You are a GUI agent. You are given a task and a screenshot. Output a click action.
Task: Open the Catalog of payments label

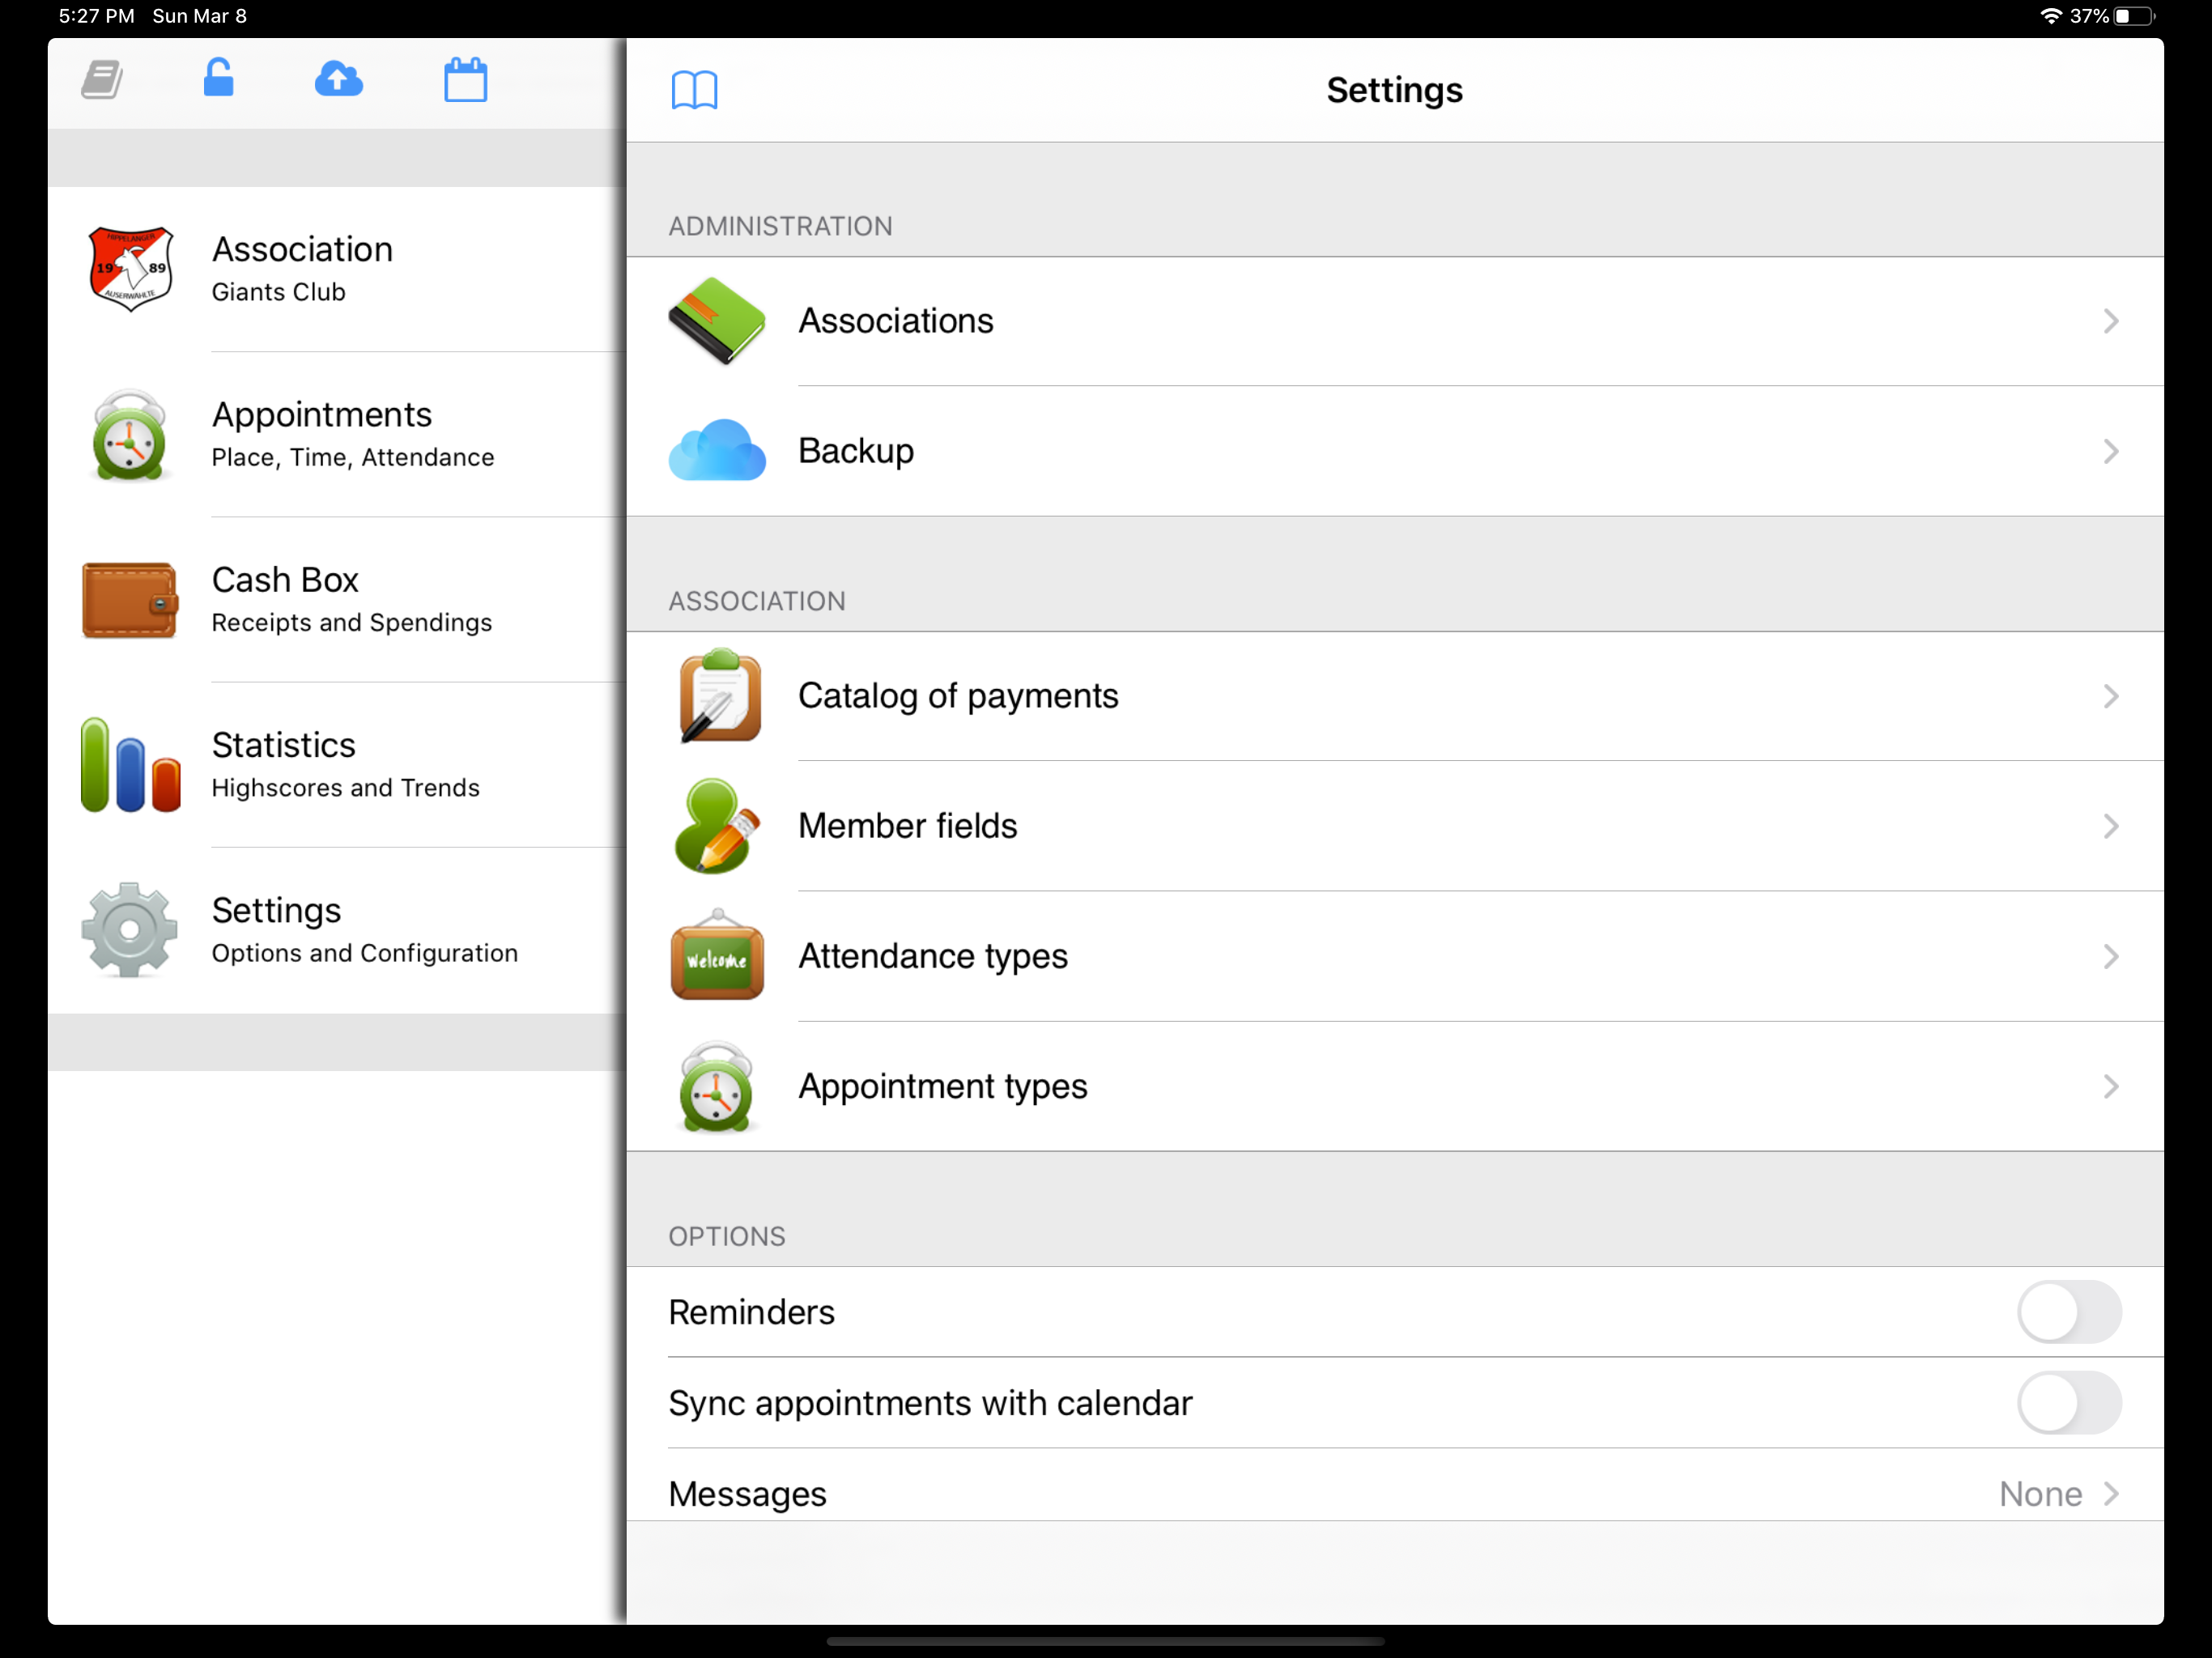(x=958, y=696)
